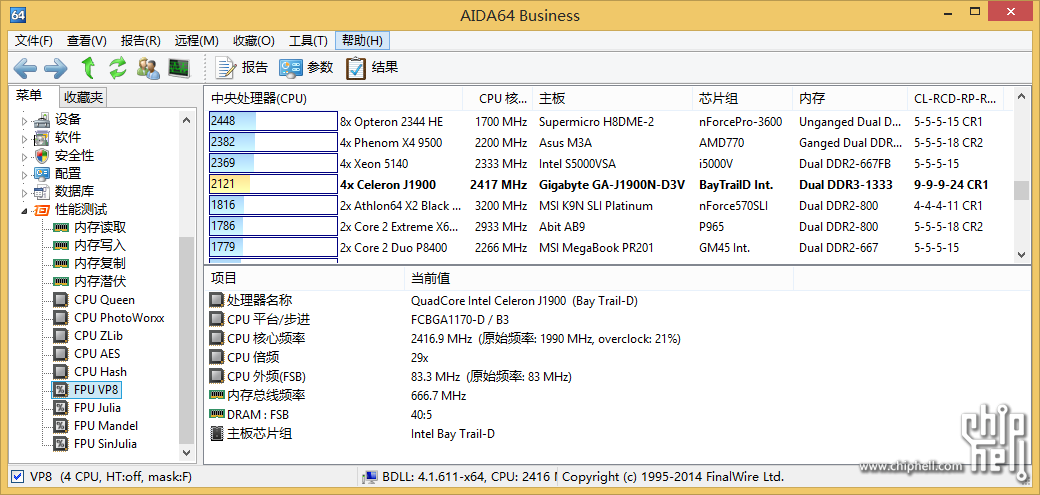Click the green Up arrow toolbar icon
The image size is (1040, 495).
88,67
